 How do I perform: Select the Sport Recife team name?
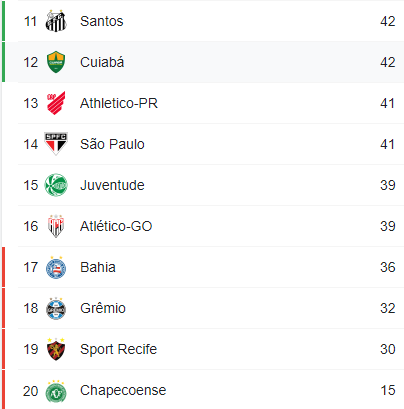click(118, 349)
